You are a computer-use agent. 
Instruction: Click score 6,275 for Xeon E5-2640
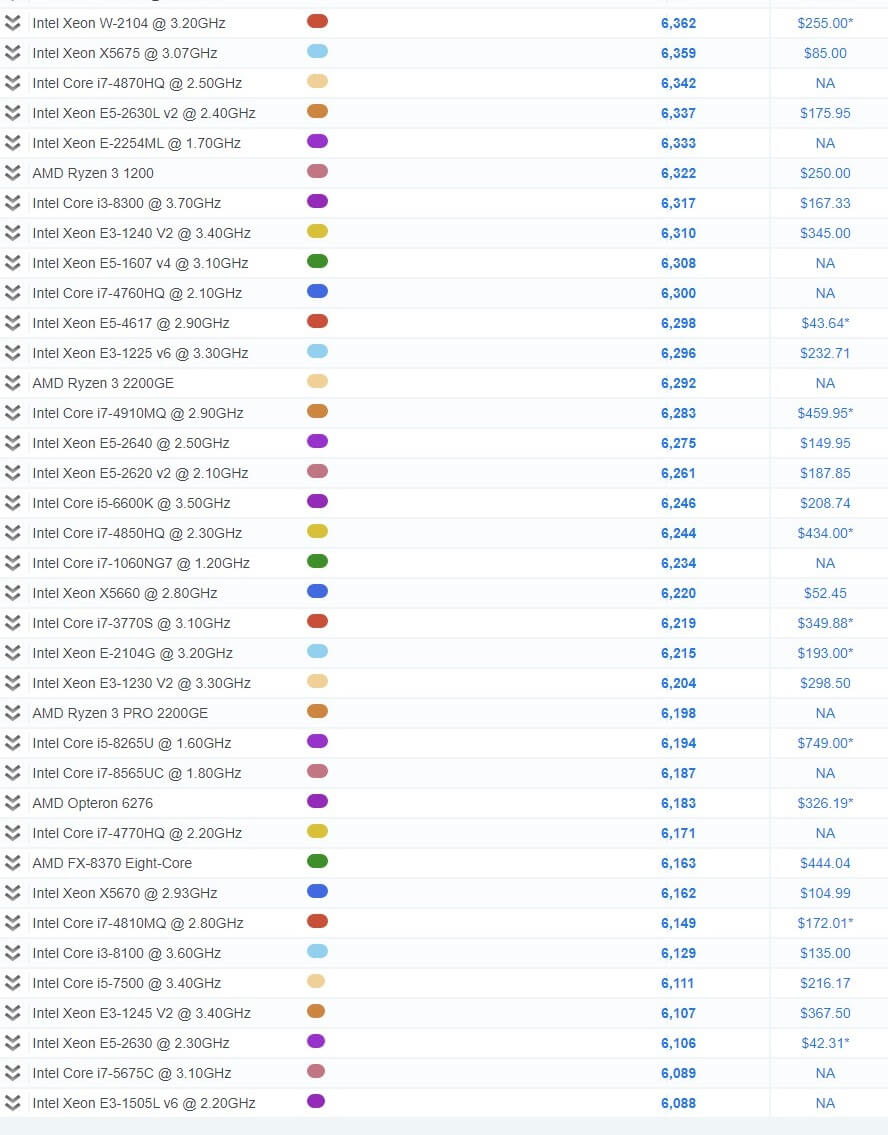point(678,443)
